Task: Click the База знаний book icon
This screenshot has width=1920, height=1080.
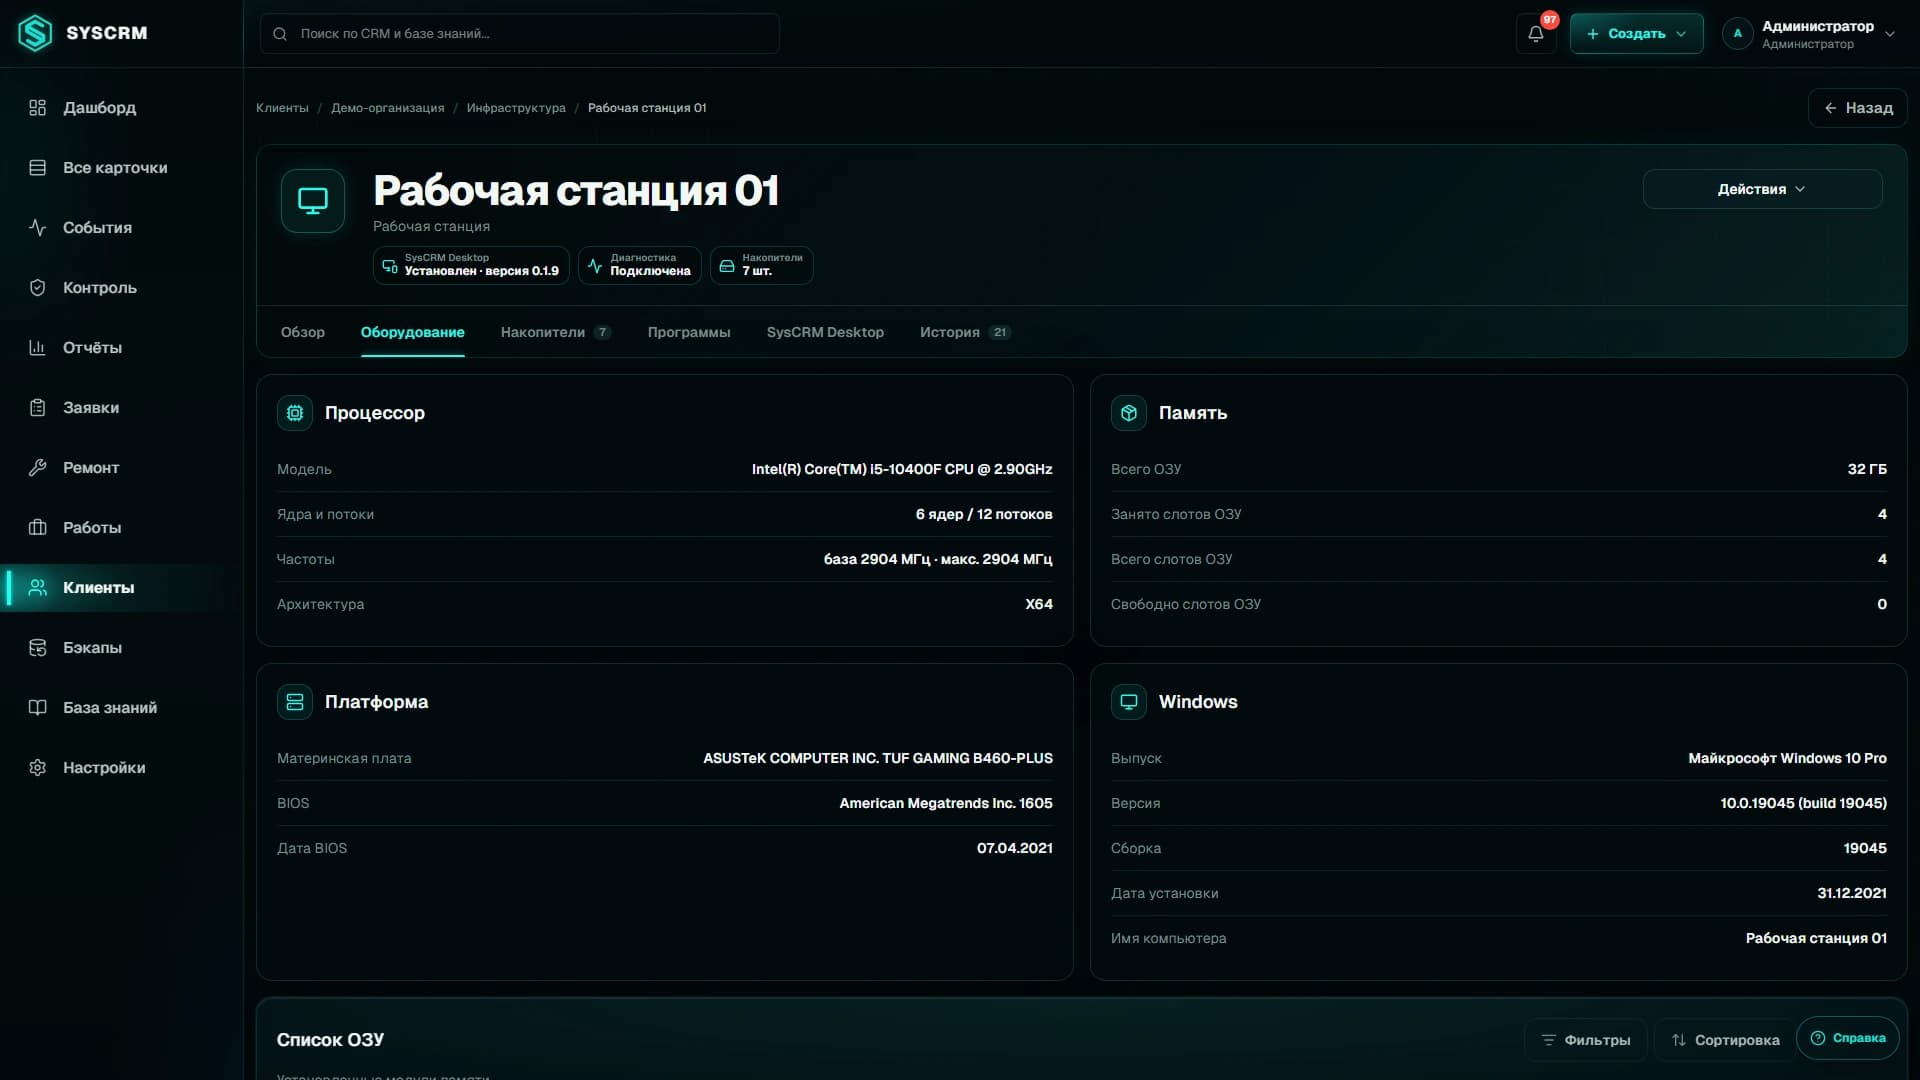Action: pyautogui.click(x=38, y=707)
